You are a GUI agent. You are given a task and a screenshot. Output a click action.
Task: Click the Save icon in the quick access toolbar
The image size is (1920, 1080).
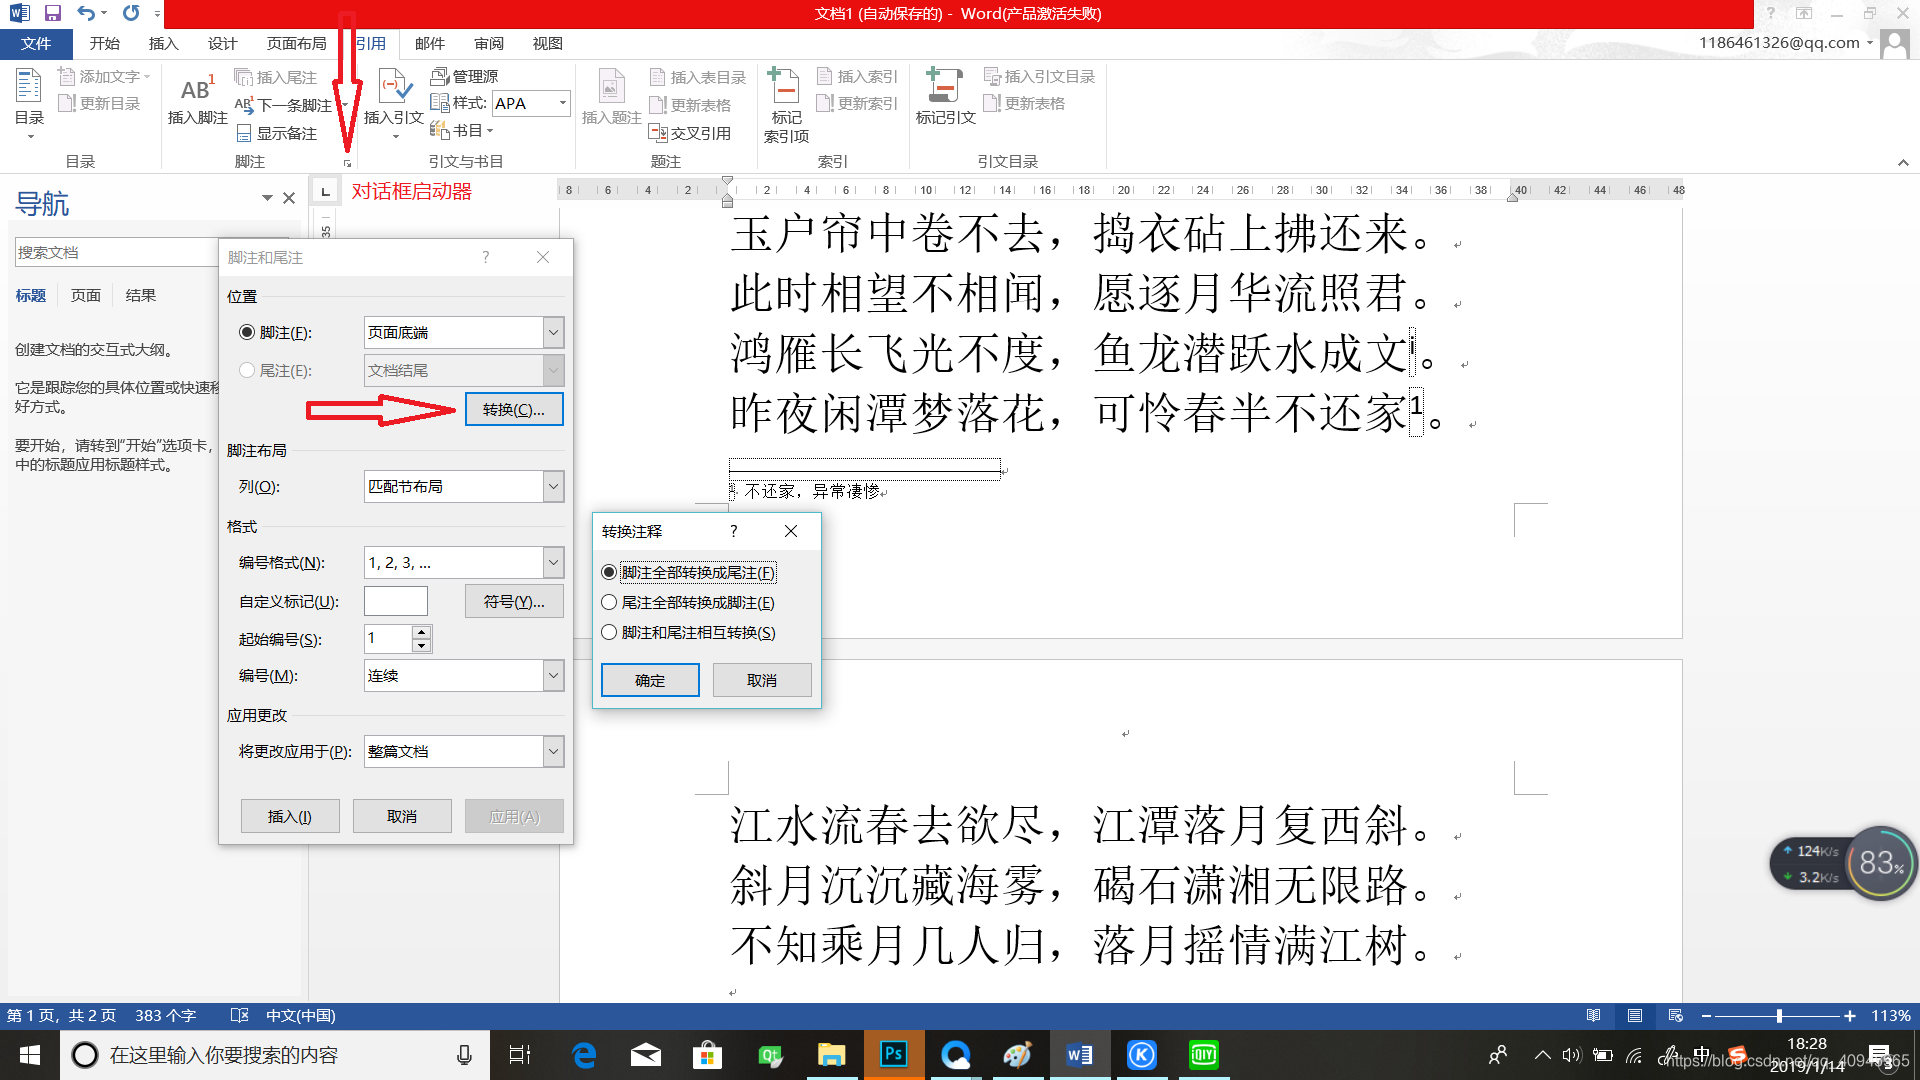[53, 13]
